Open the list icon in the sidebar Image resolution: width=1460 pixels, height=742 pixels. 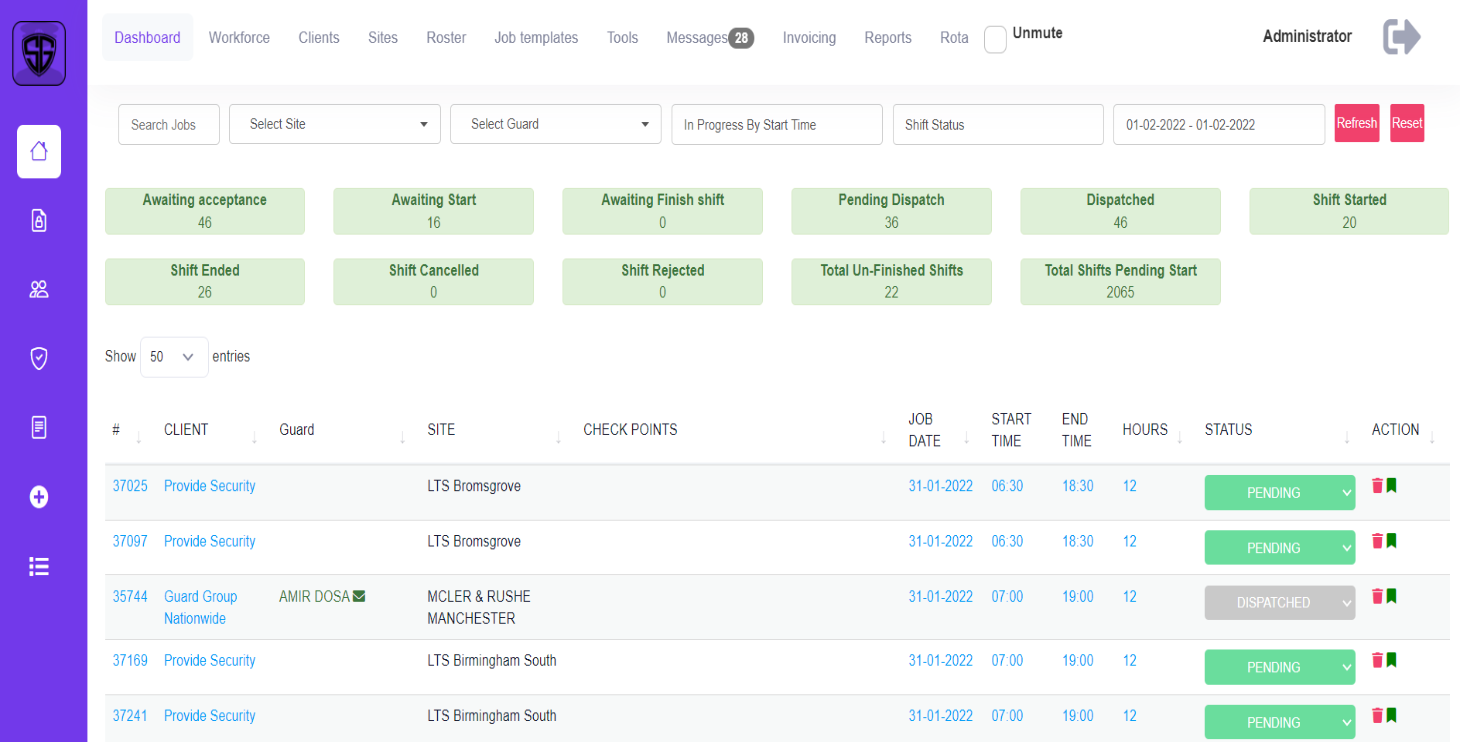(39, 567)
